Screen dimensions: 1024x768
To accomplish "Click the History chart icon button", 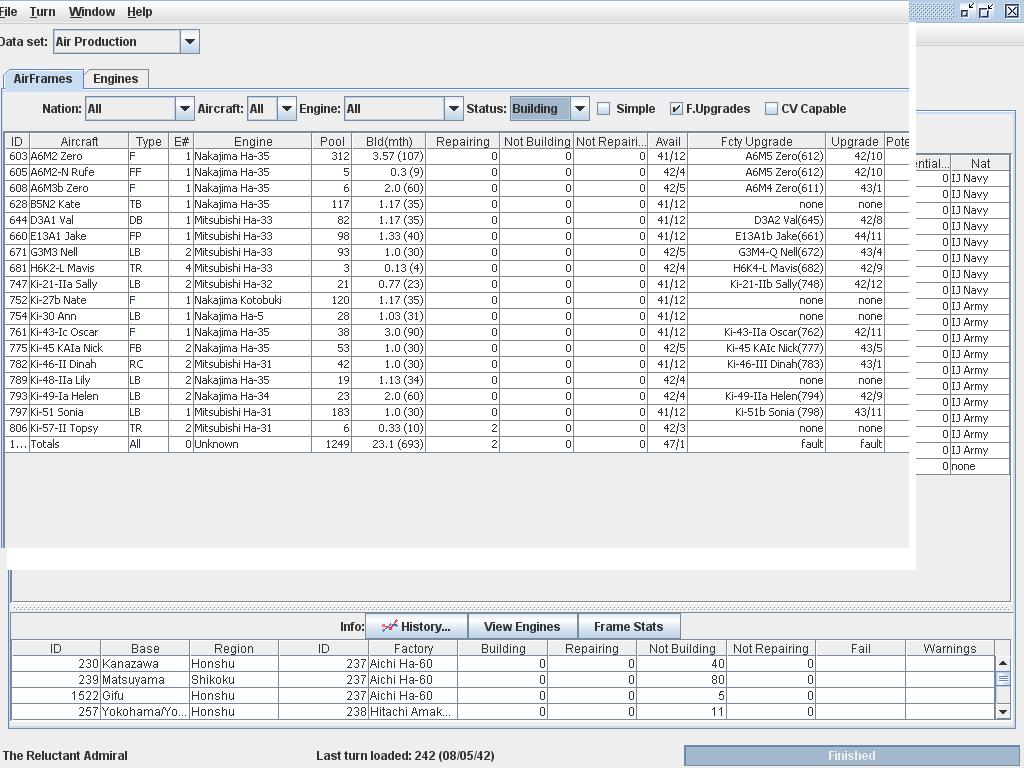I will point(417,627).
